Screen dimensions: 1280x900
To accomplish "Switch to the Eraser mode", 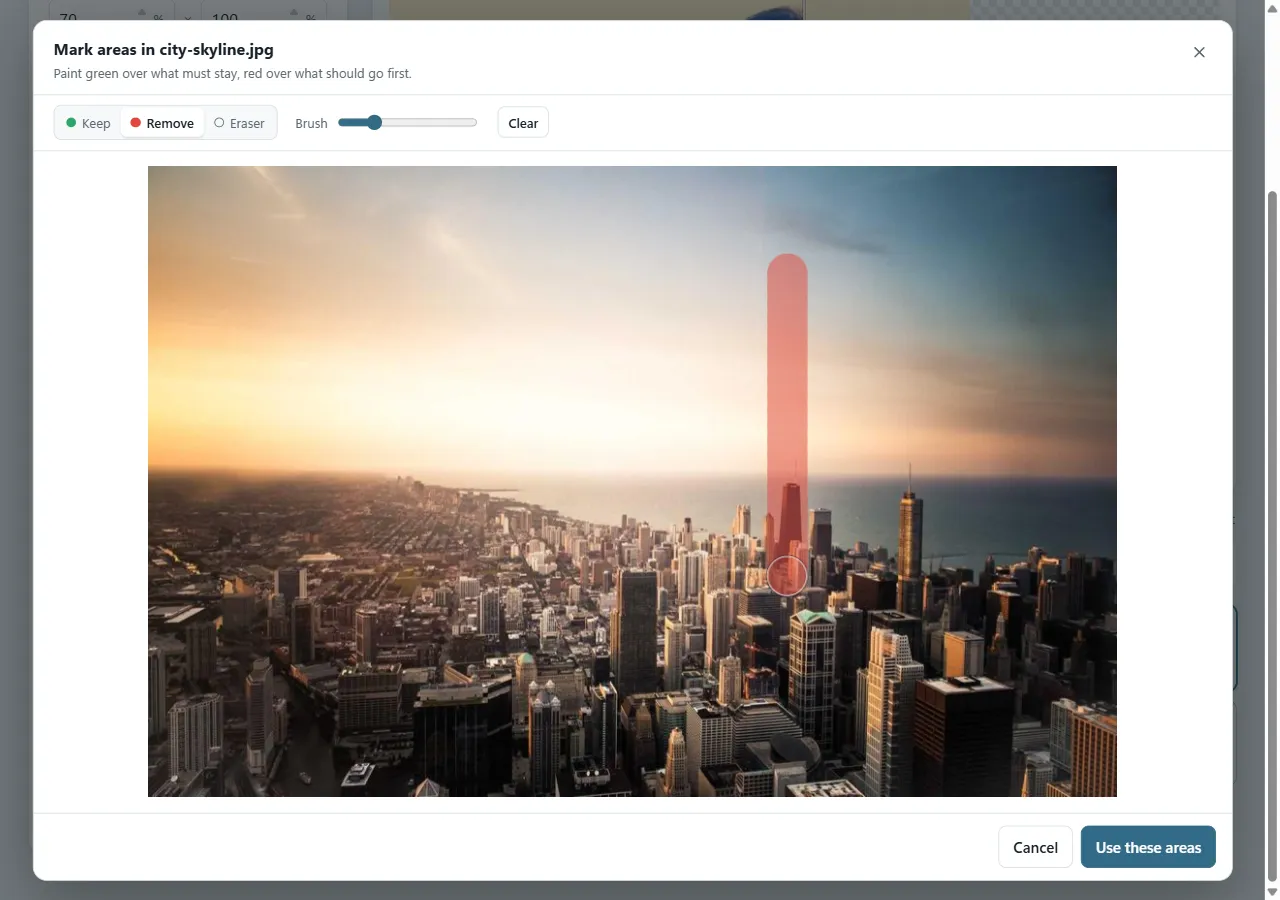I will (240, 123).
